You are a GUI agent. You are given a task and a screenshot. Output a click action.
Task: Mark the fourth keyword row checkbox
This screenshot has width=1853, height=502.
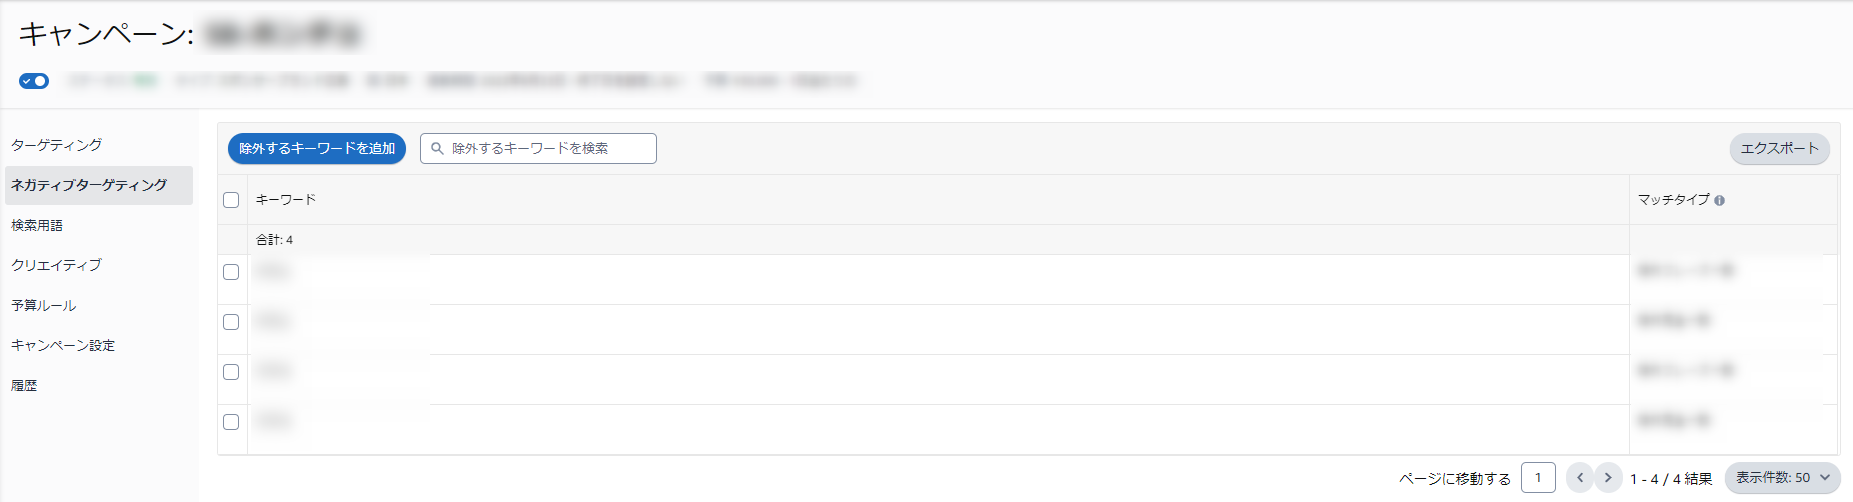click(231, 422)
